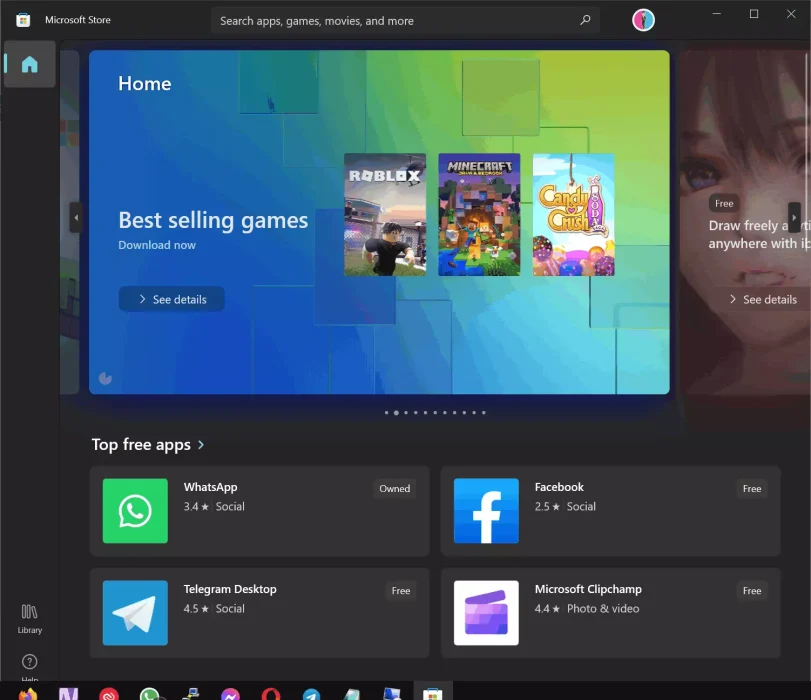This screenshot has height=700, width=811.
Task: Click the Free badge on Telegram Desktop
Action: (x=401, y=590)
